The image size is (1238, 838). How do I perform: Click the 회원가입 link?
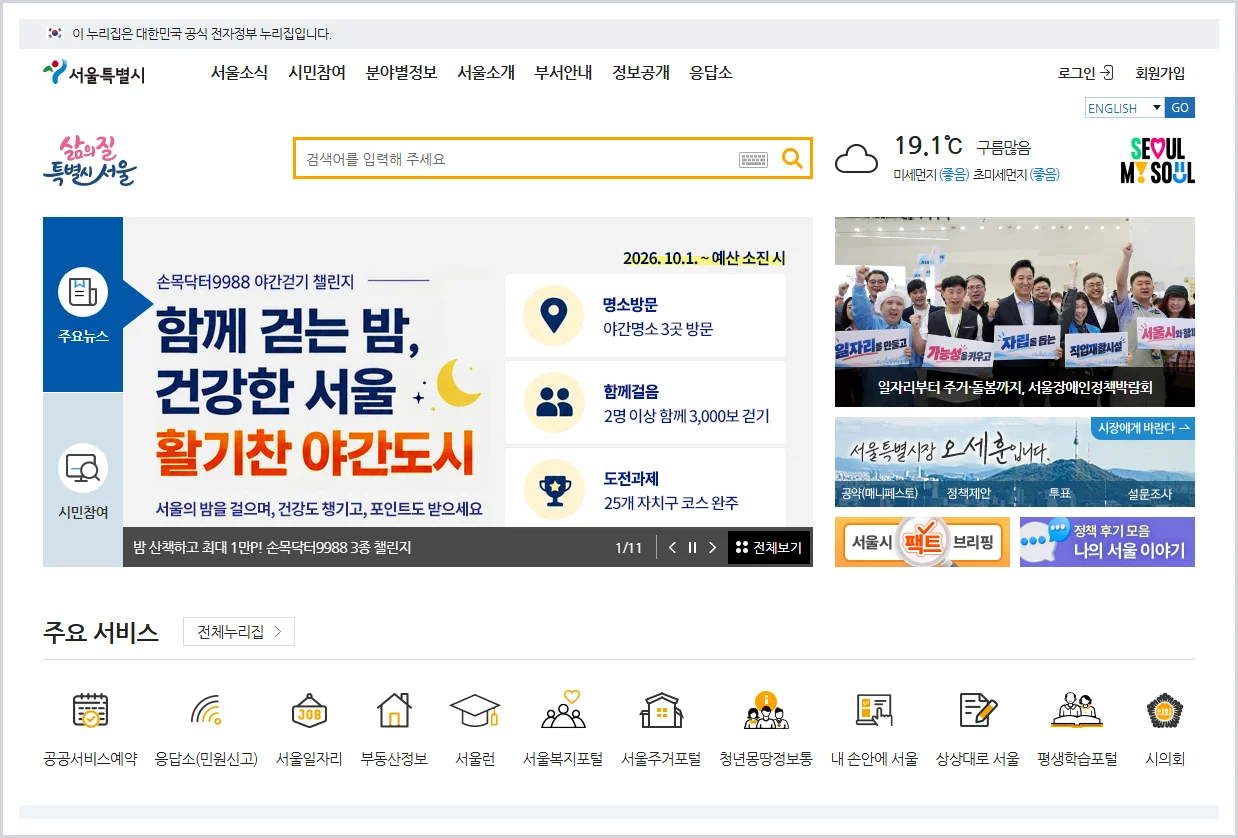tap(1160, 73)
